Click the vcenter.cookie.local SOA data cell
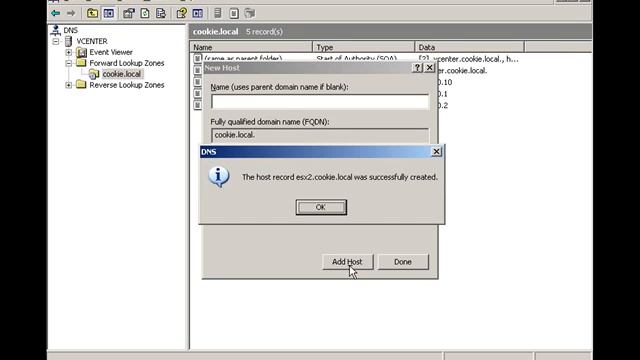 coord(469,59)
